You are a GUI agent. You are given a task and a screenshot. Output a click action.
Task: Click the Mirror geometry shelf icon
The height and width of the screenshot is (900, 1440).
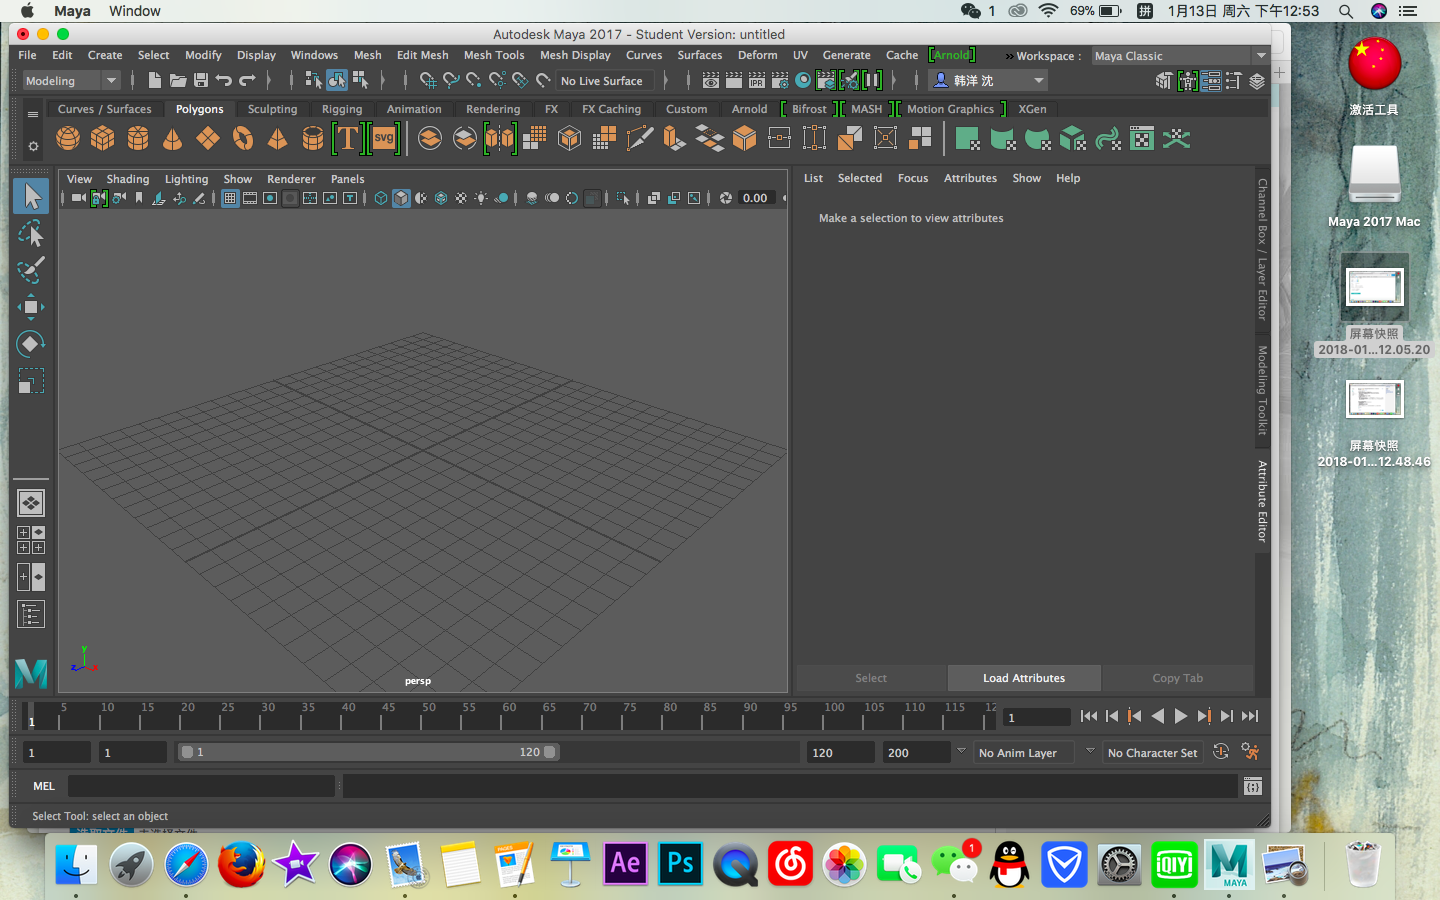click(500, 138)
